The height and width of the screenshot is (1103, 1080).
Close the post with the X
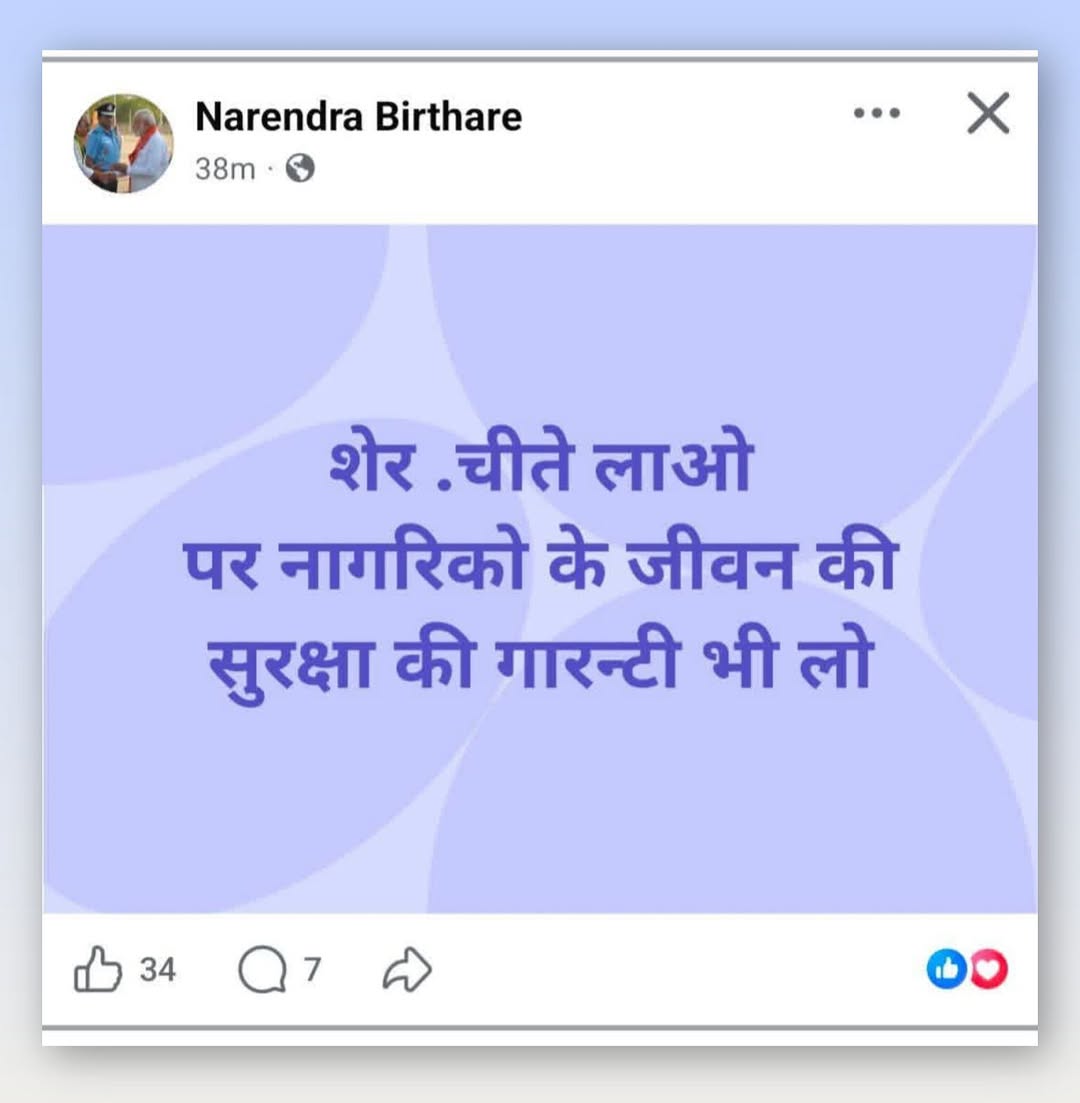tap(989, 113)
